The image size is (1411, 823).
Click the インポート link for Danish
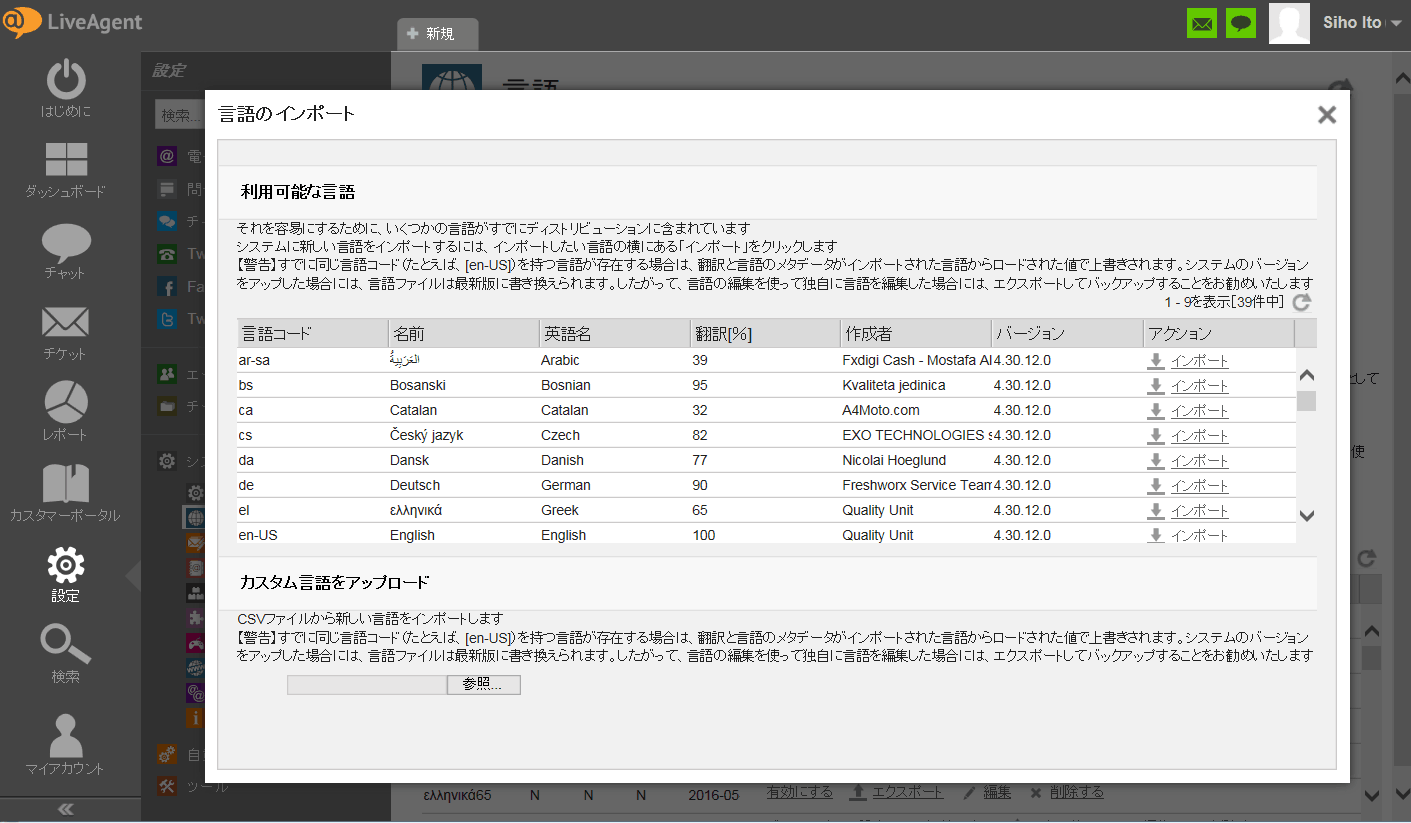(1200, 461)
